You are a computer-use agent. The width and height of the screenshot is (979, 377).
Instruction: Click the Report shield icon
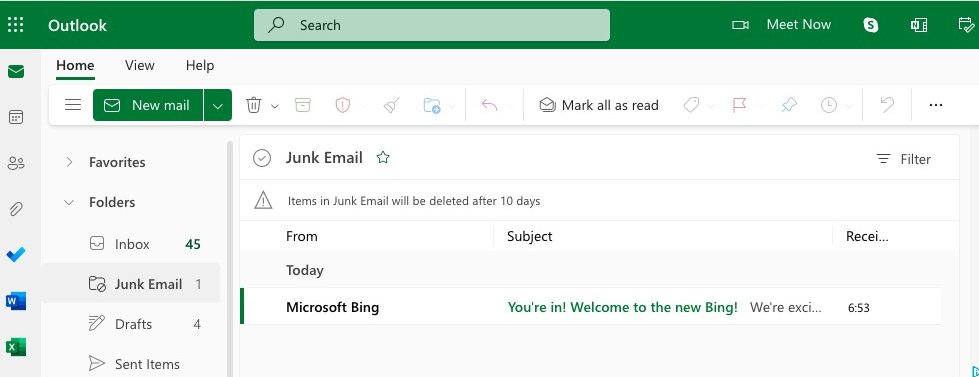click(x=343, y=105)
